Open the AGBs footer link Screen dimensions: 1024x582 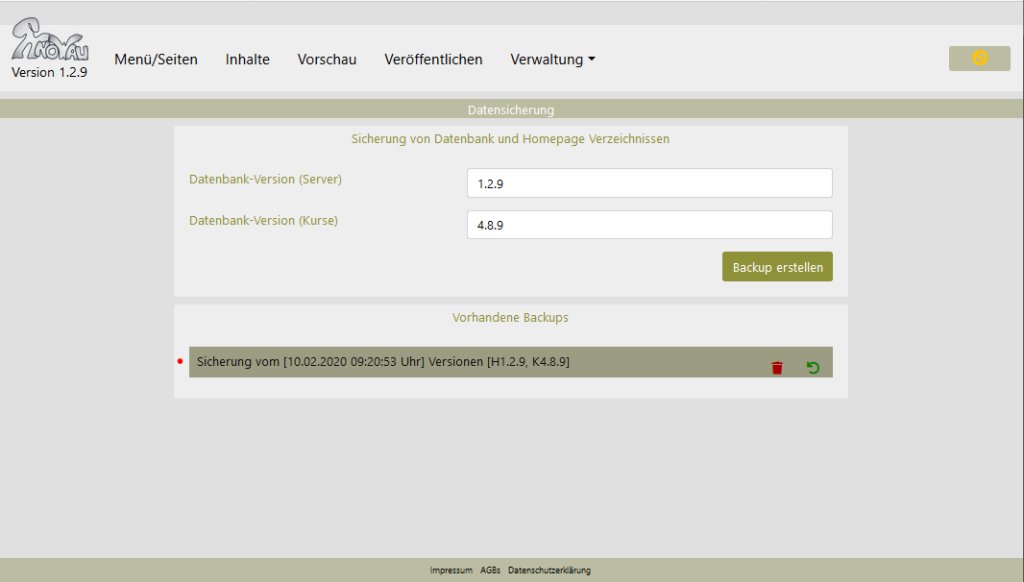(490, 571)
